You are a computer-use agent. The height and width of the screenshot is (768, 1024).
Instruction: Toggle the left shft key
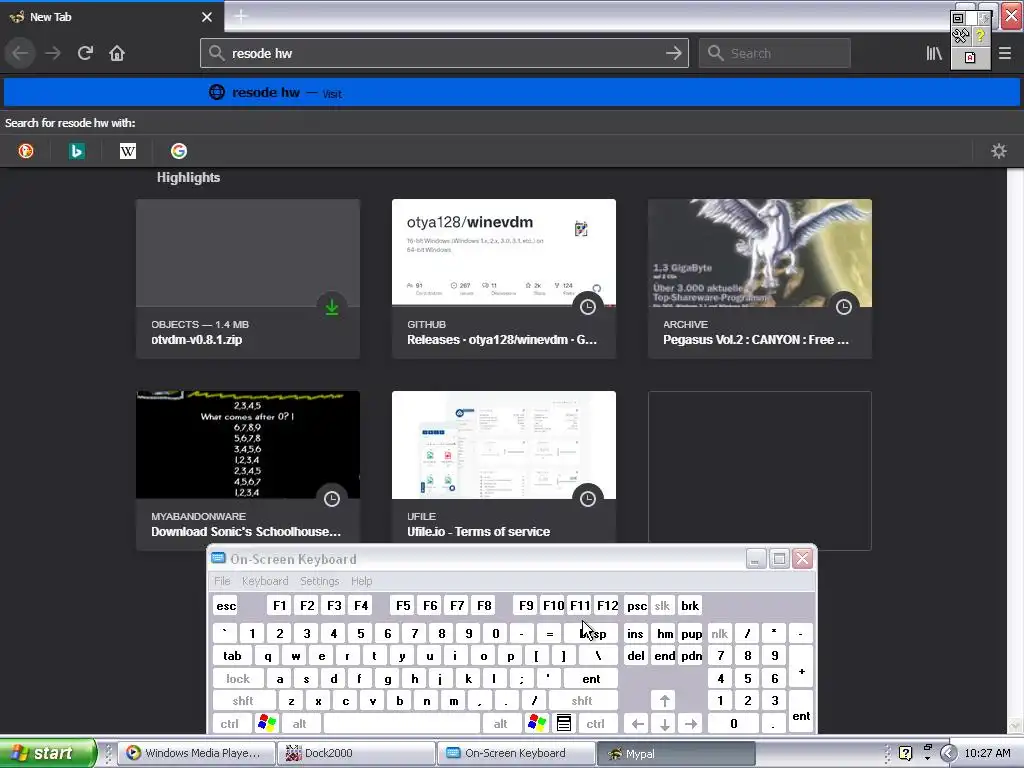point(243,701)
